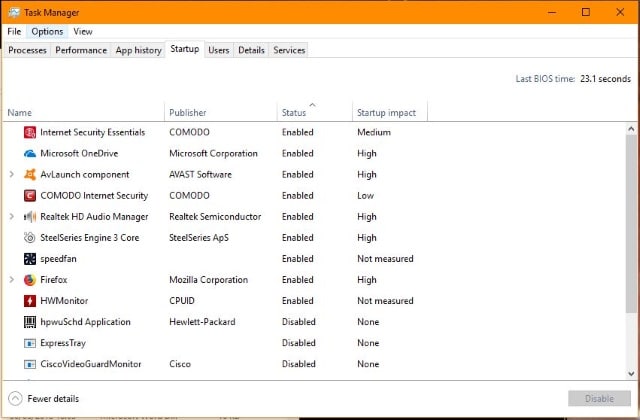Viewport: 640px width, 420px height.
Task: Click the Firefox icon
Action: tap(30, 280)
